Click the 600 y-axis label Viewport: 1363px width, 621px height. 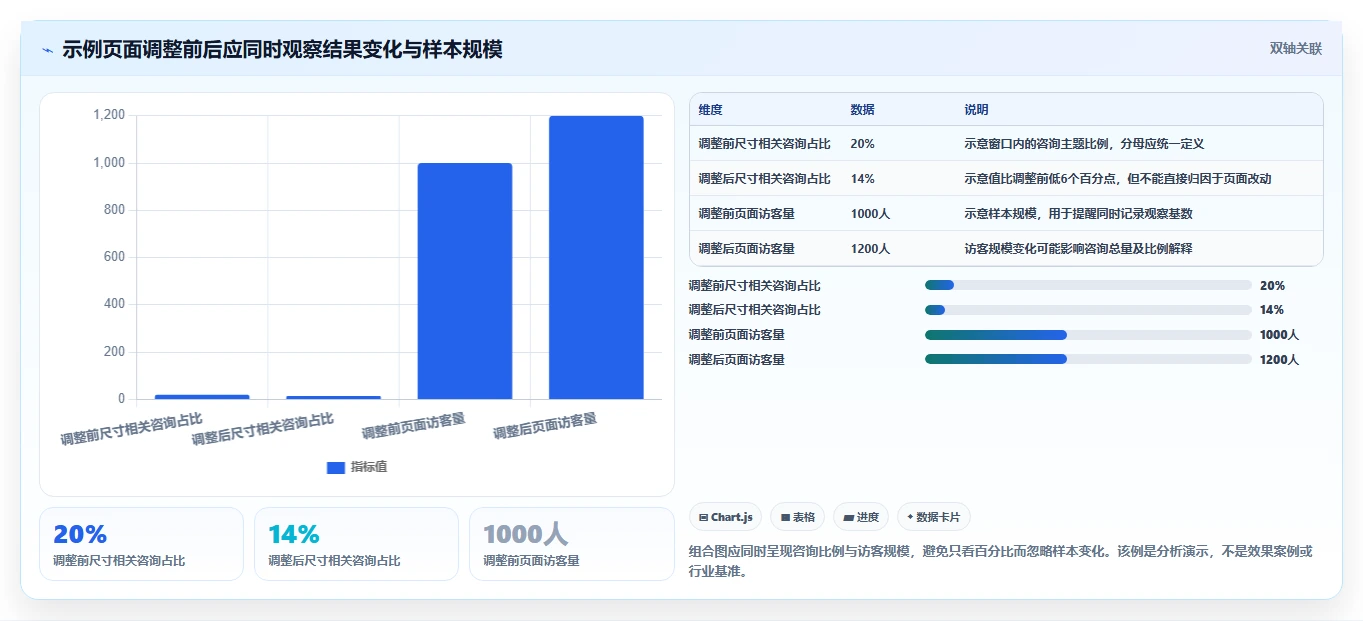[115, 257]
